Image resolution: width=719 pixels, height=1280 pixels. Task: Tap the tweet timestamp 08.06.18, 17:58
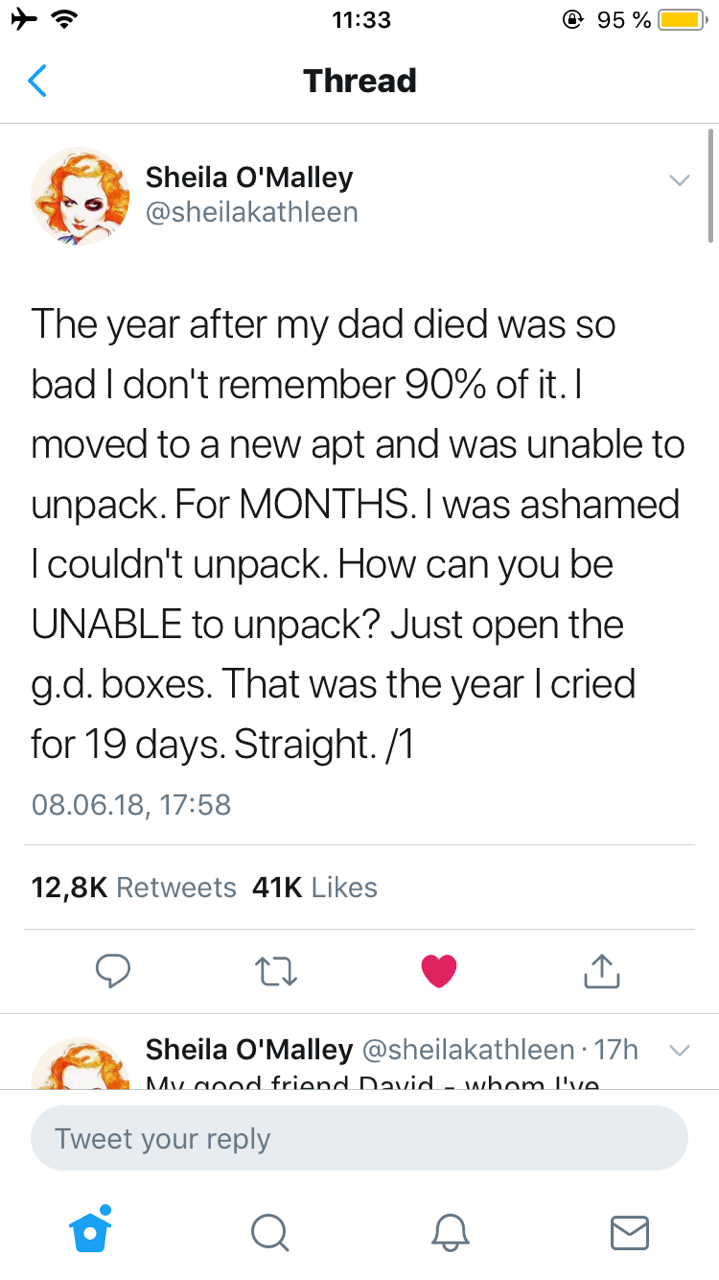[131, 803]
